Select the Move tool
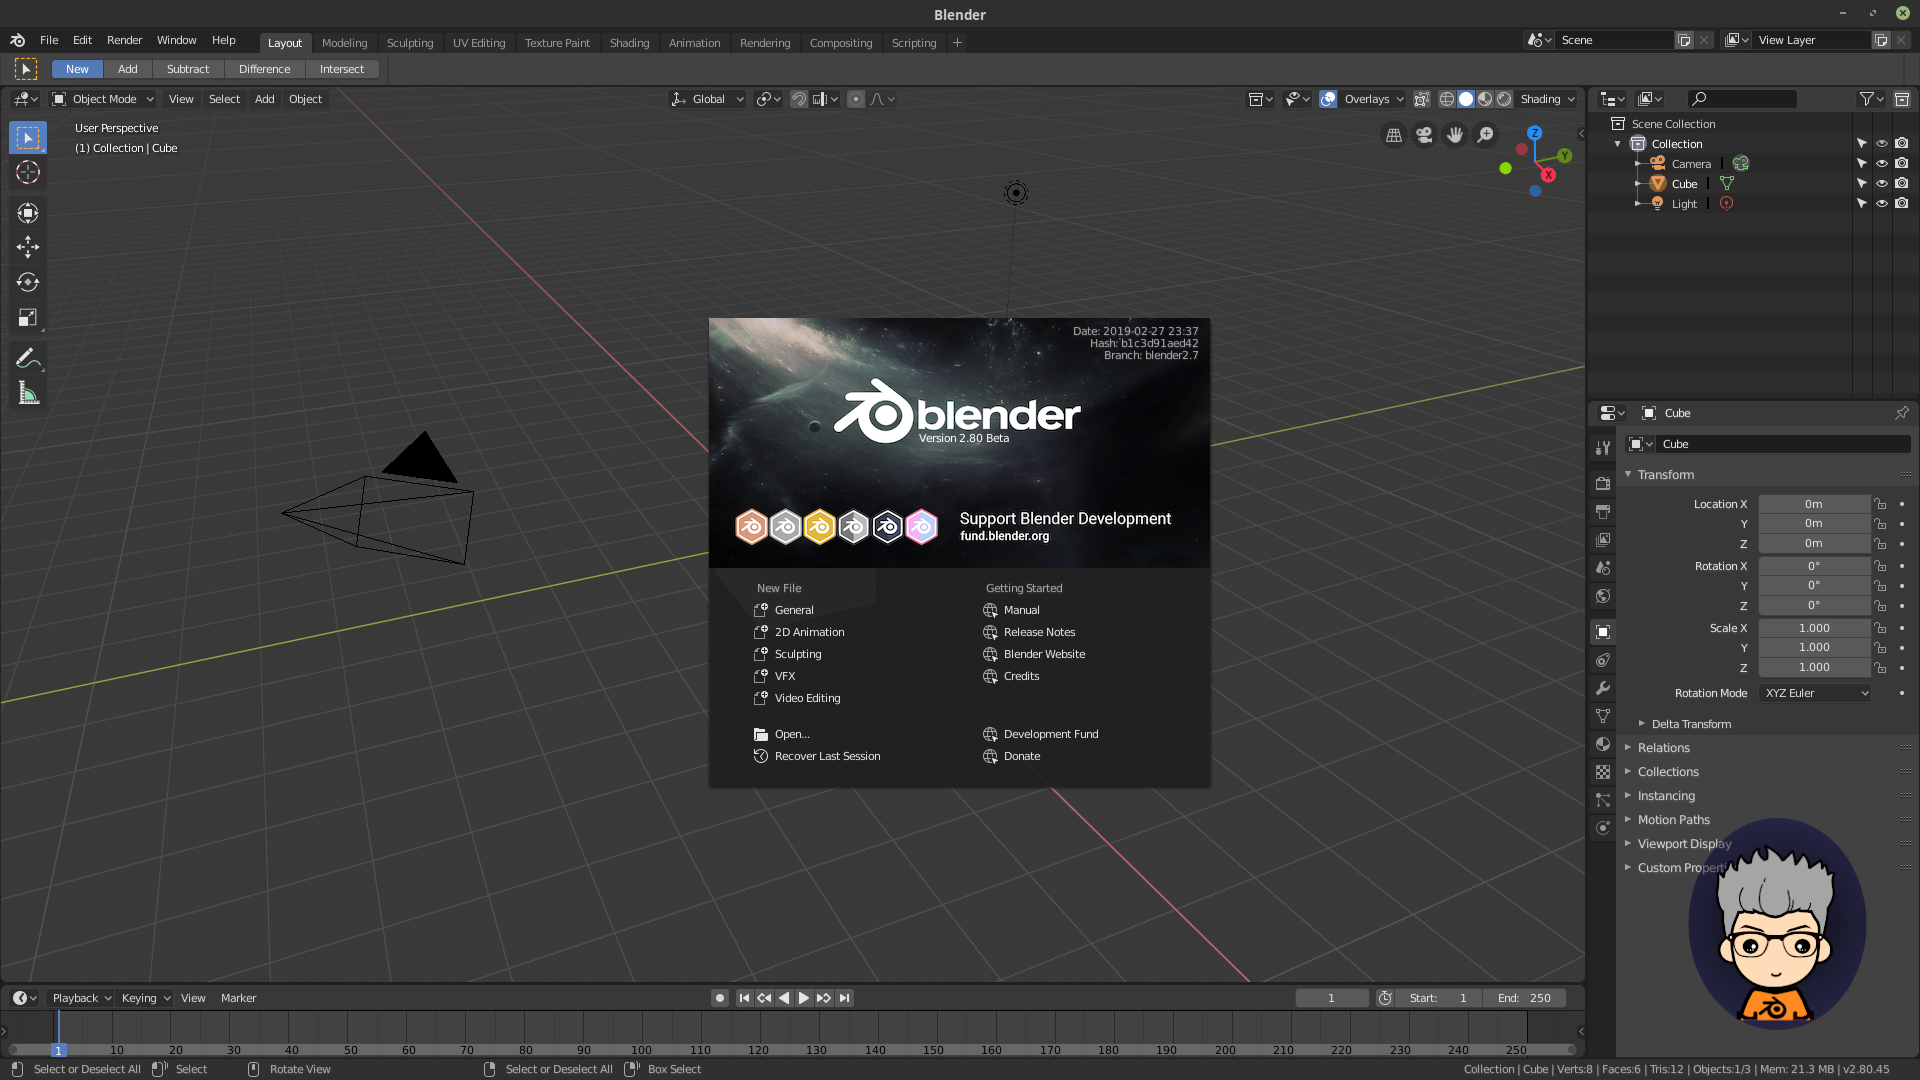Viewport: 1920px width, 1080px height. coord(28,247)
